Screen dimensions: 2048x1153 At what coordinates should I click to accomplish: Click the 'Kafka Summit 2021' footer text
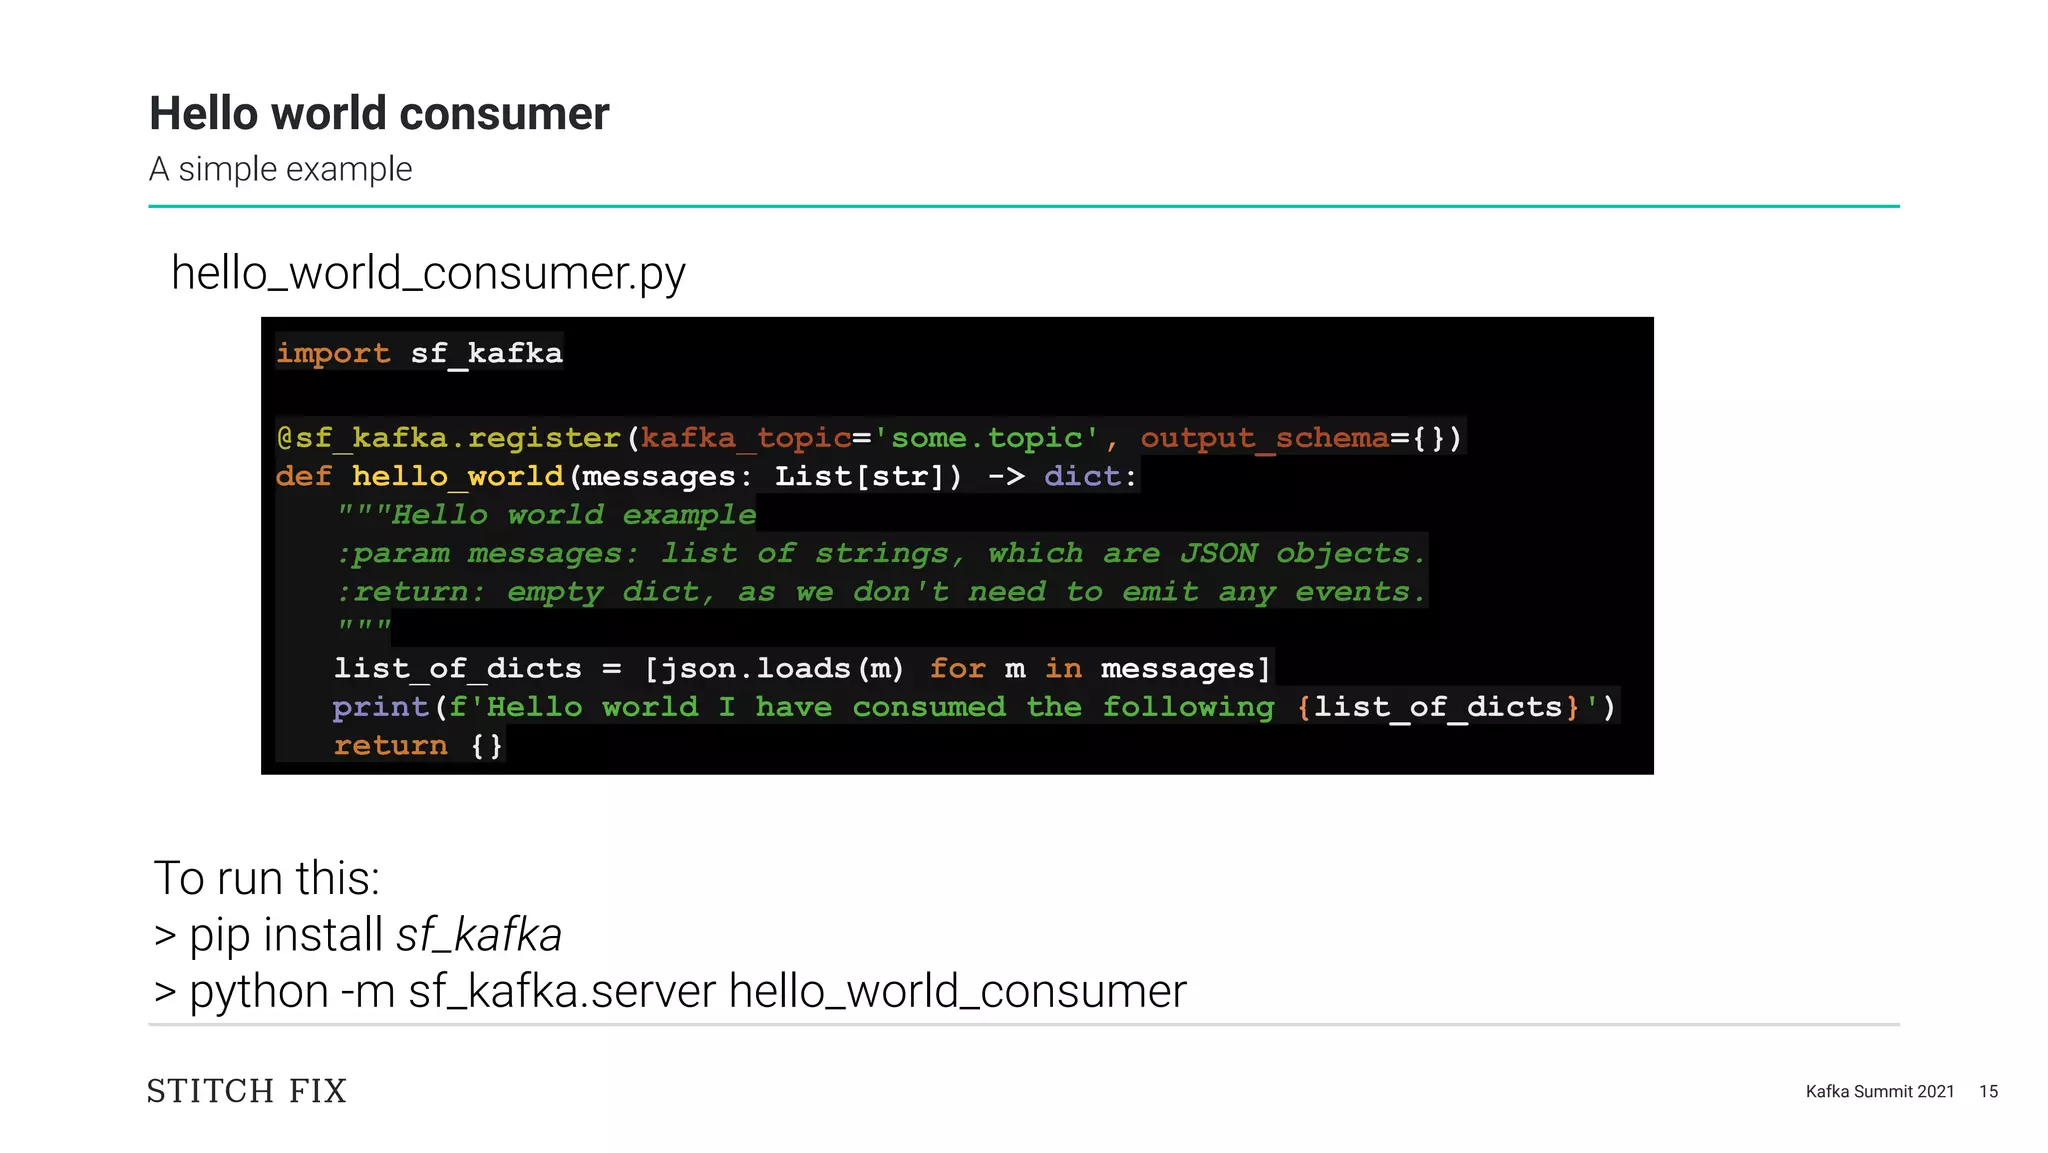tap(1879, 1091)
